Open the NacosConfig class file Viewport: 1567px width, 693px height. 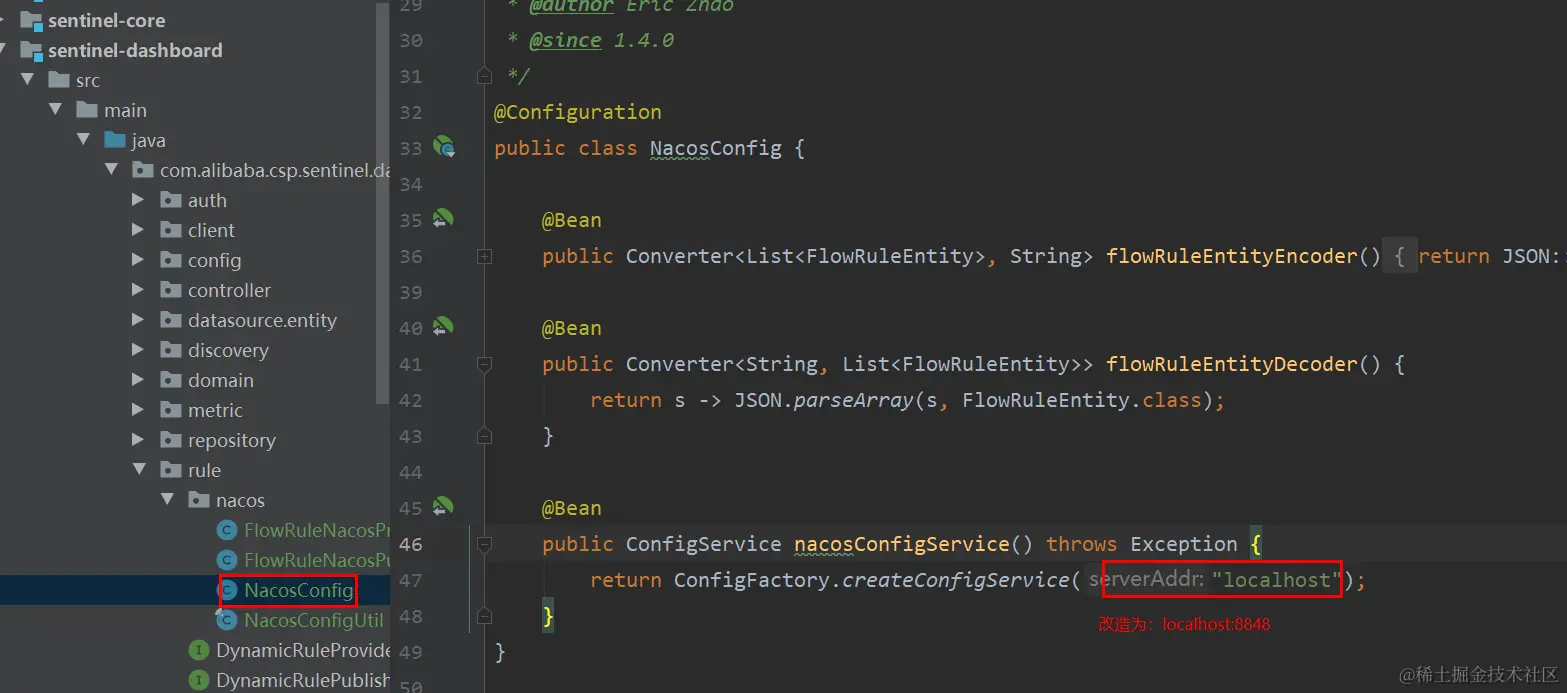click(298, 590)
